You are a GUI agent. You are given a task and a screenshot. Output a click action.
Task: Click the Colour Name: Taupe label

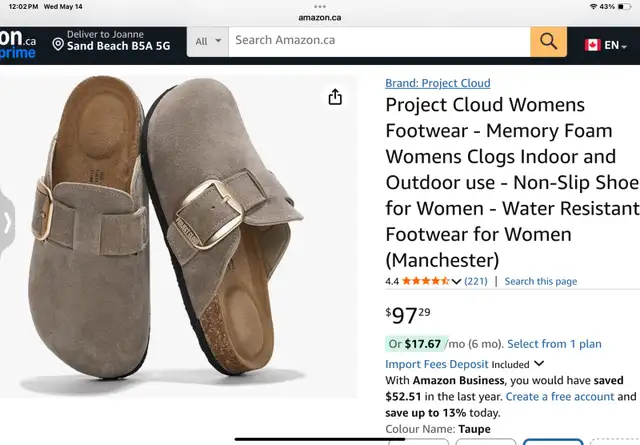coord(438,429)
